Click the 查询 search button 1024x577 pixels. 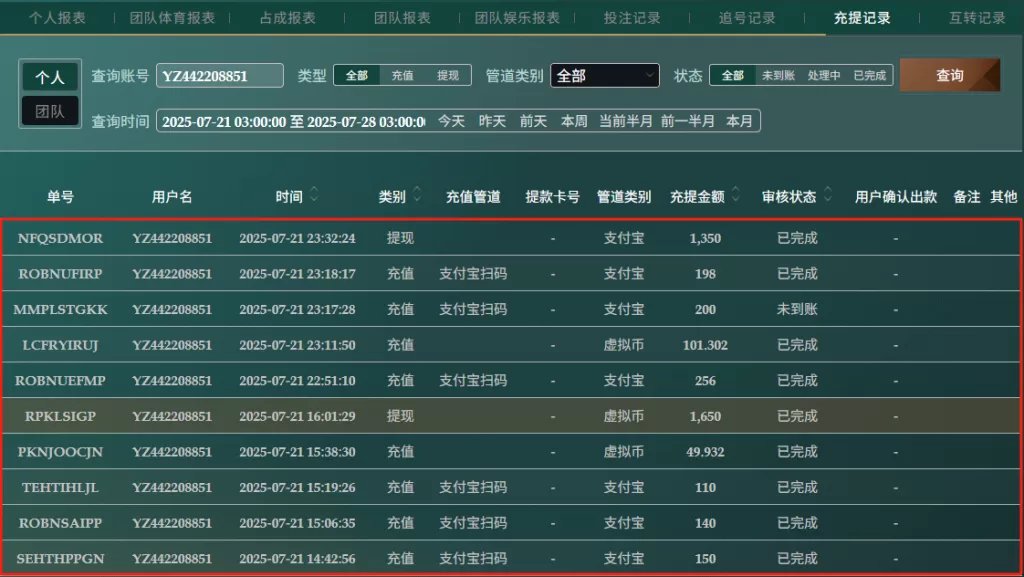pyautogui.click(x=950, y=76)
